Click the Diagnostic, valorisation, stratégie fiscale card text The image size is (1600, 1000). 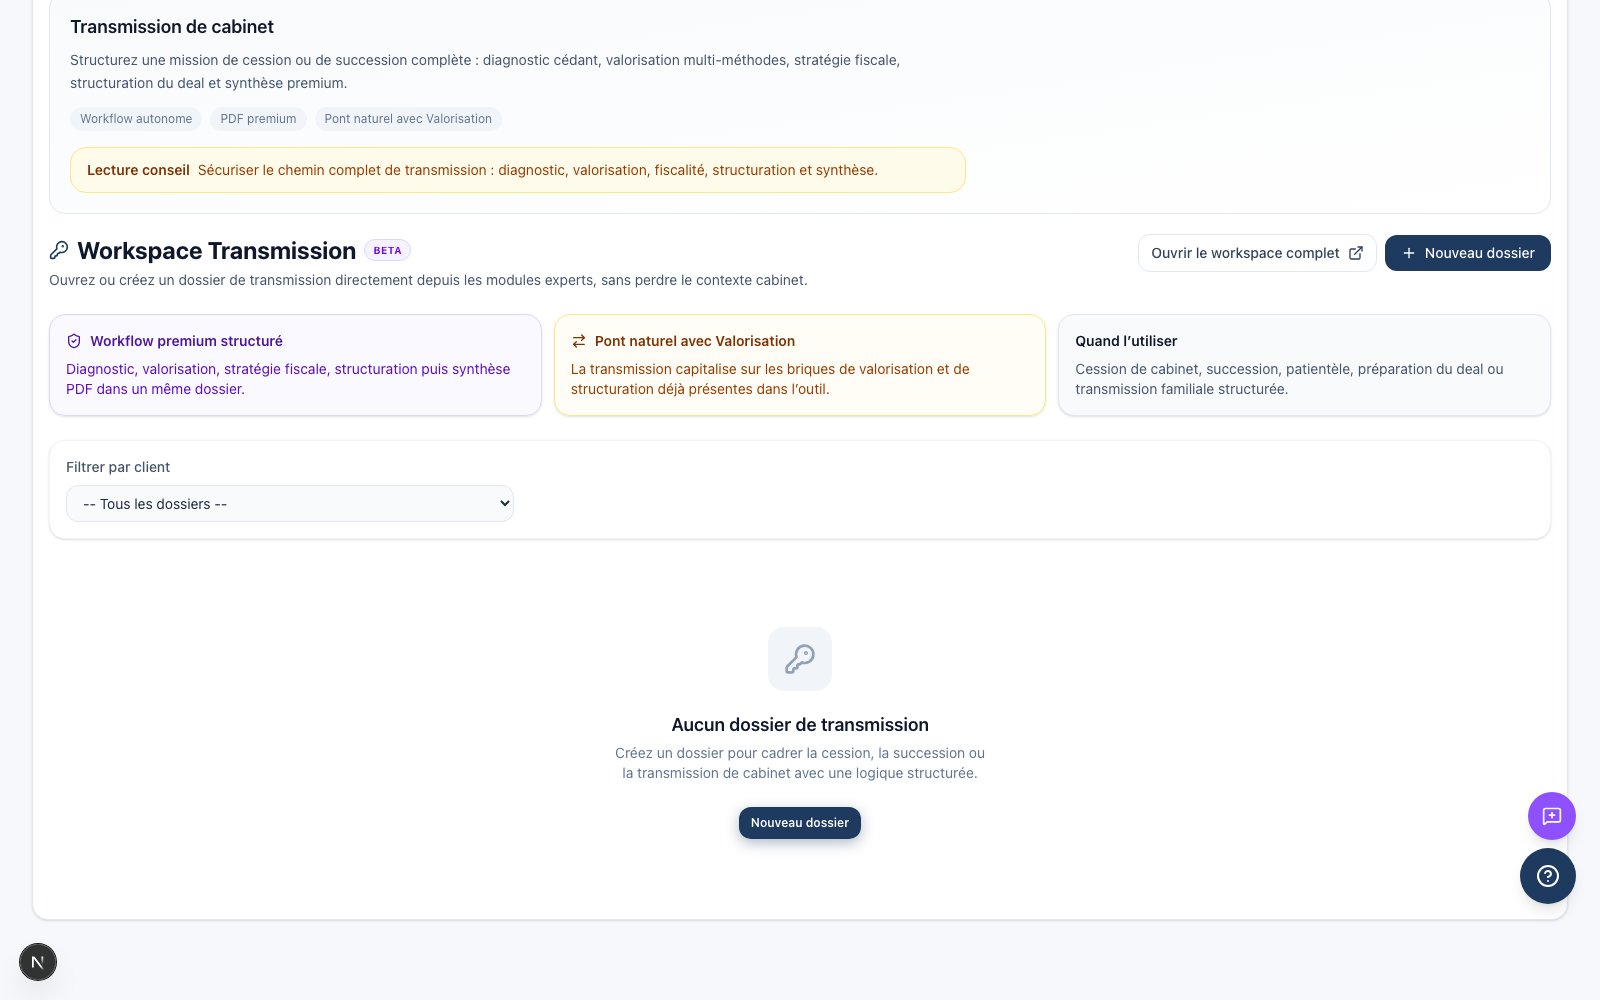click(x=288, y=379)
